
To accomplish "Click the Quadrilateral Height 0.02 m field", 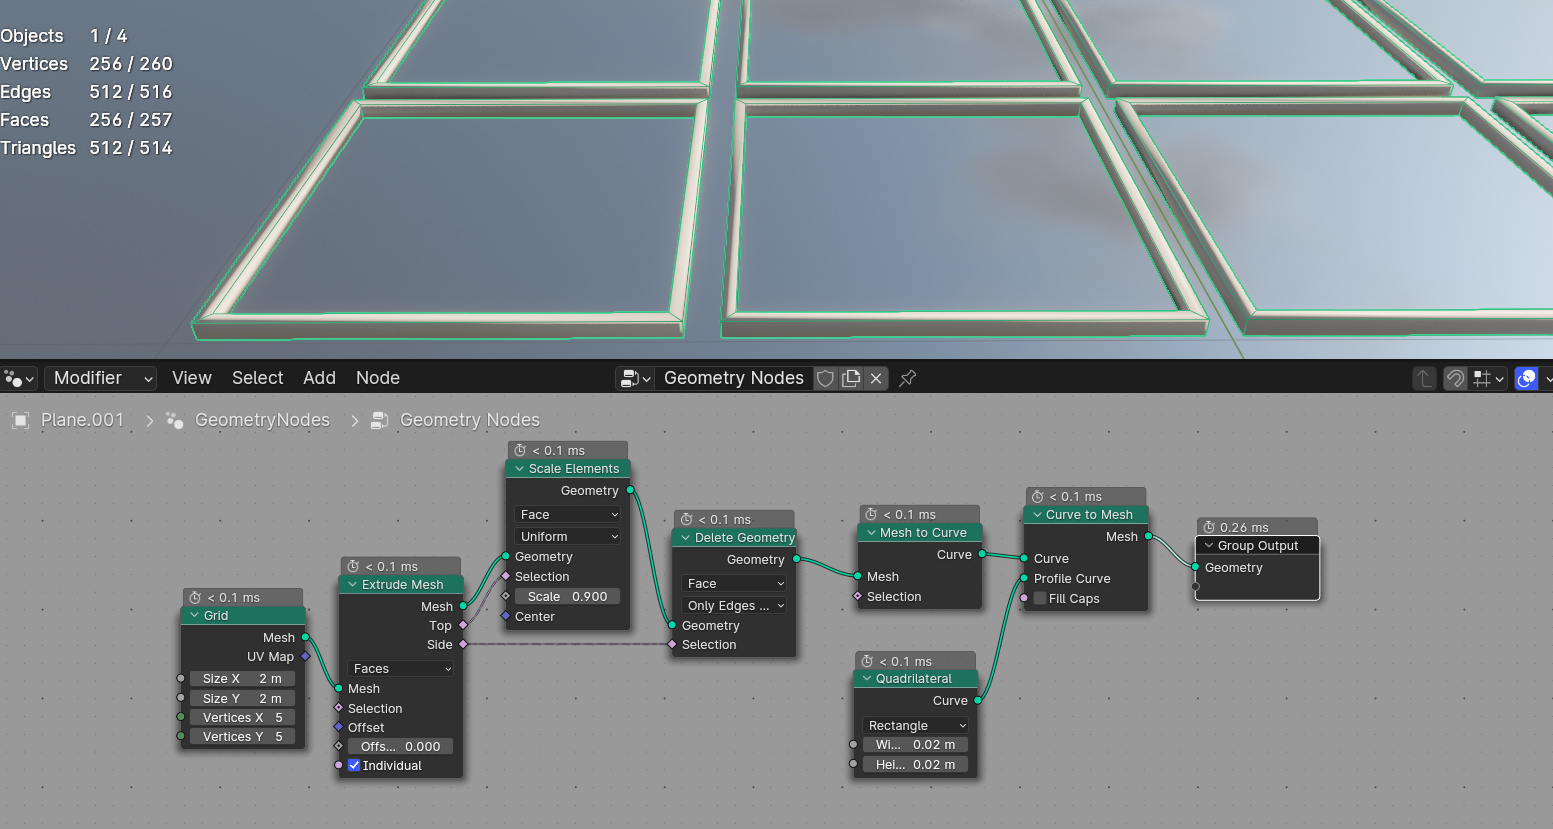I will pos(916,765).
